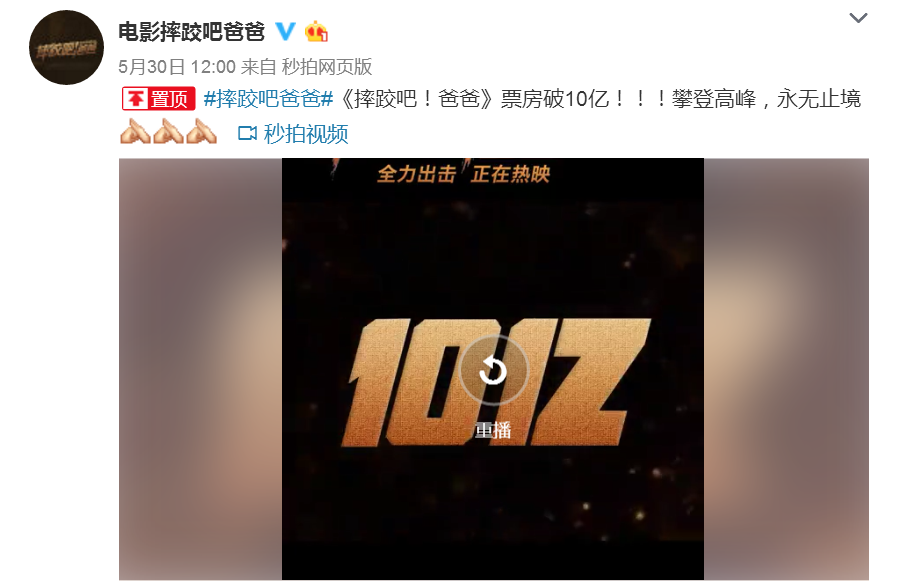Click the crown membership icon
This screenshot has height=582, width=898.
point(316,32)
